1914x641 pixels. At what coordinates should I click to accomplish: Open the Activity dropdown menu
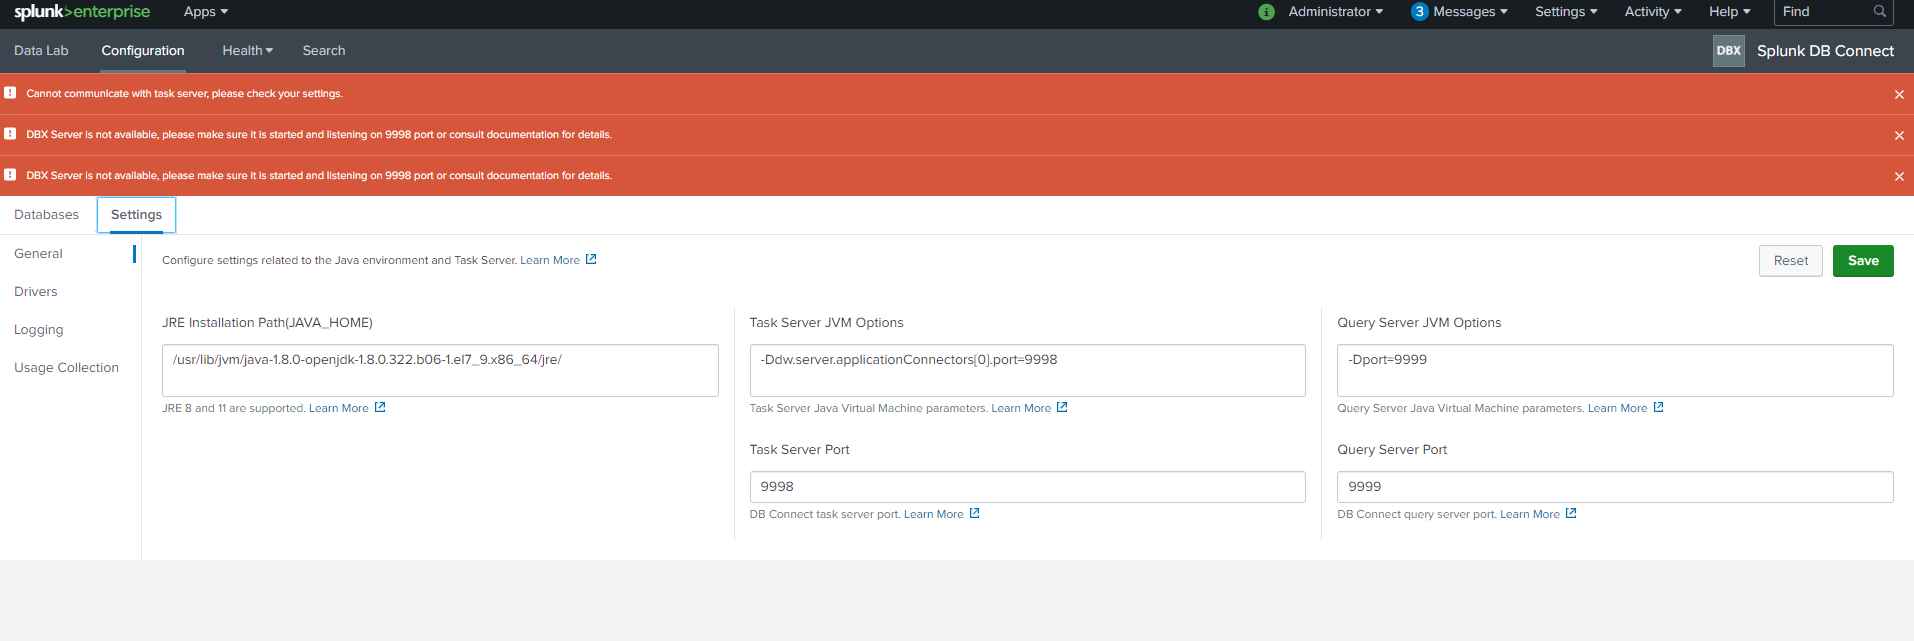click(x=1652, y=12)
